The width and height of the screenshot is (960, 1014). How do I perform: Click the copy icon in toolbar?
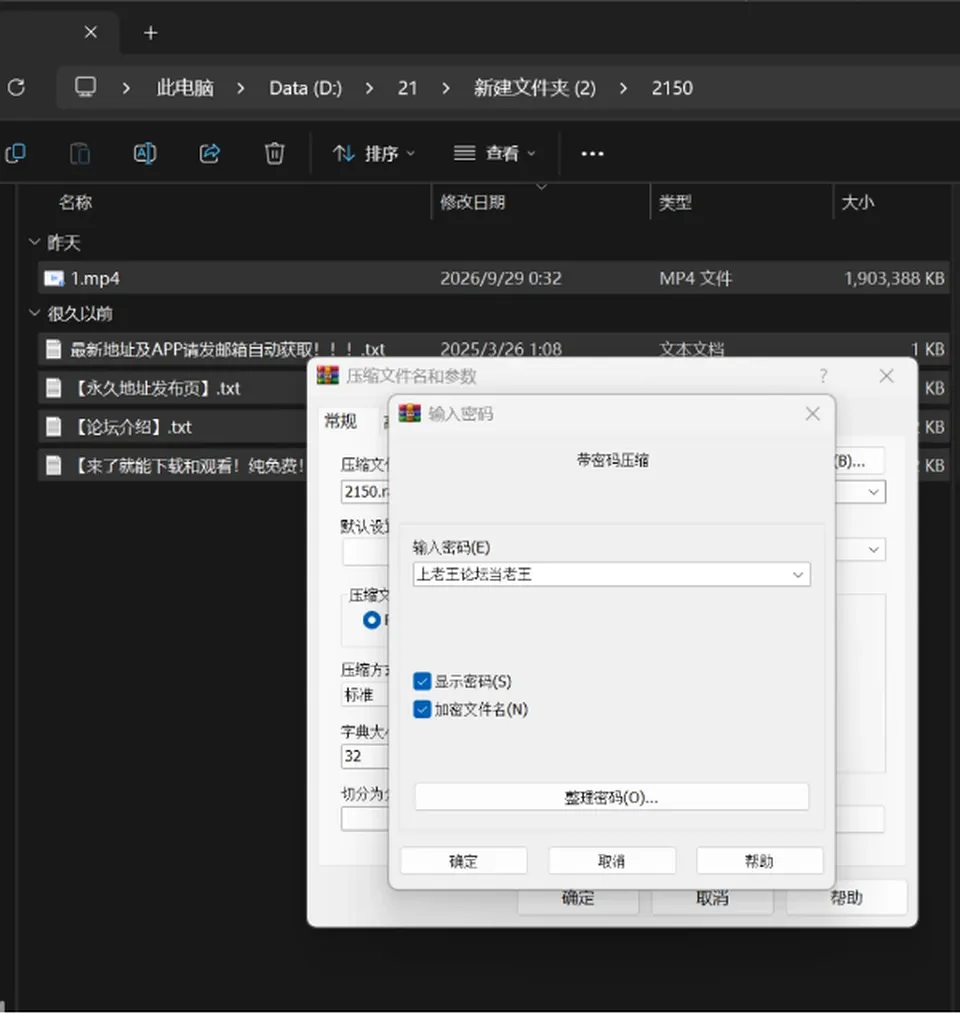tap(16, 153)
